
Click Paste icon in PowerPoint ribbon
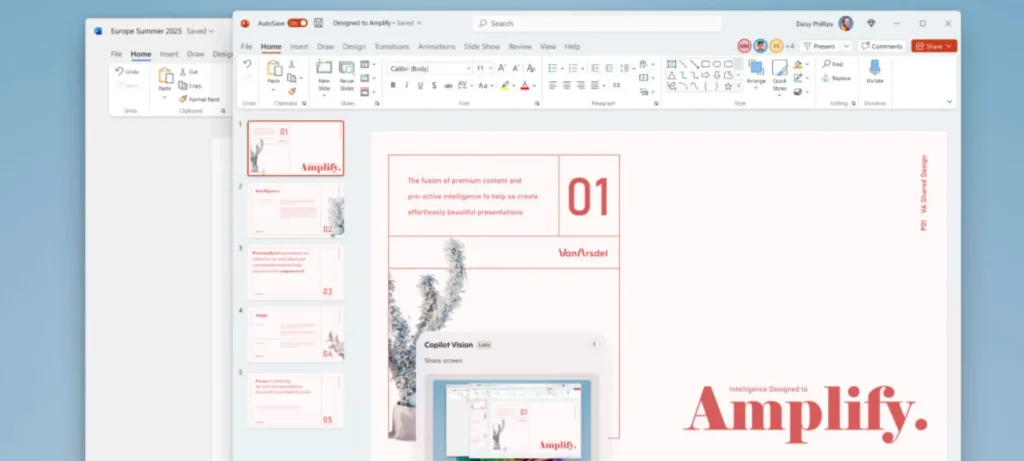point(274,69)
